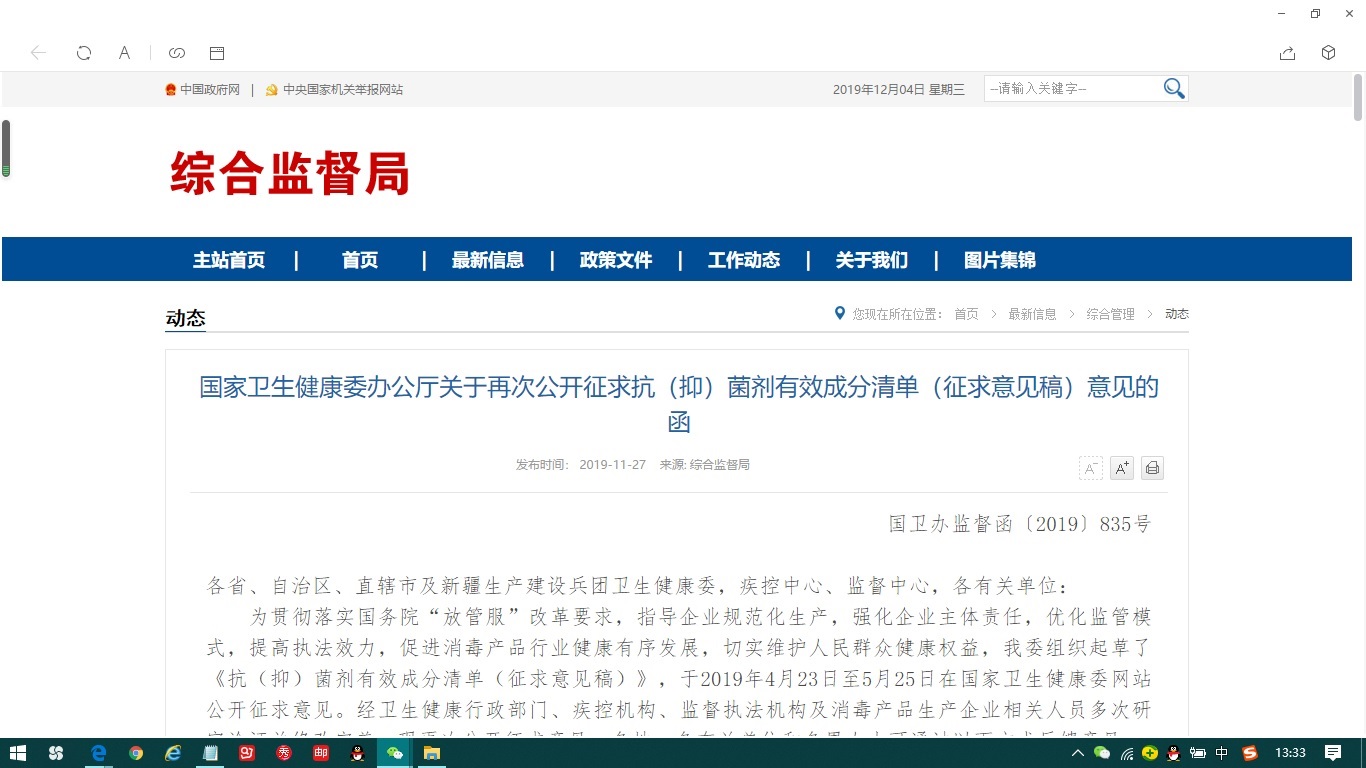Open the 中国政府网 link
1366x768 pixels.
[209, 90]
